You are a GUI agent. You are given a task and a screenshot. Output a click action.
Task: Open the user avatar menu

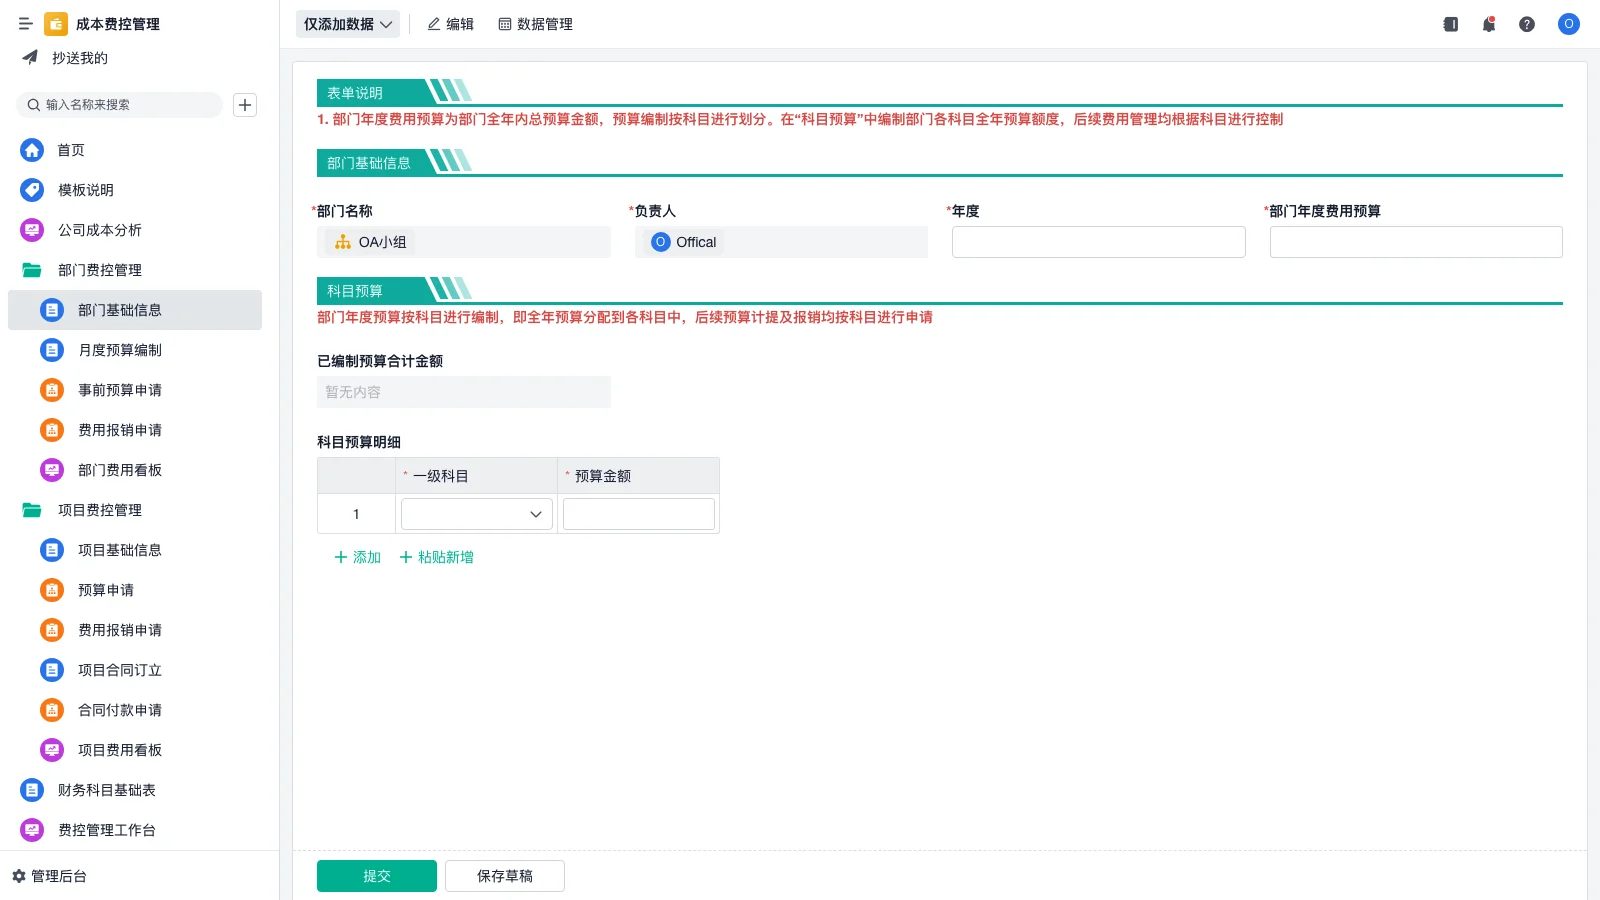pos(1569,24)
